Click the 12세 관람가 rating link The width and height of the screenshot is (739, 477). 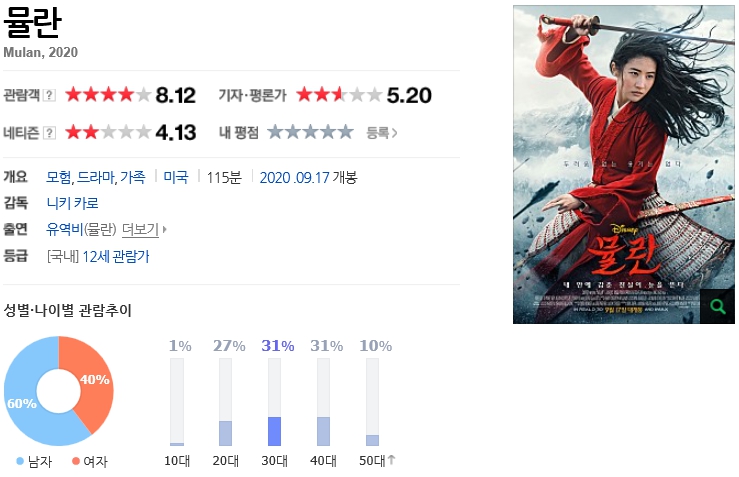(x=116, y=257)
